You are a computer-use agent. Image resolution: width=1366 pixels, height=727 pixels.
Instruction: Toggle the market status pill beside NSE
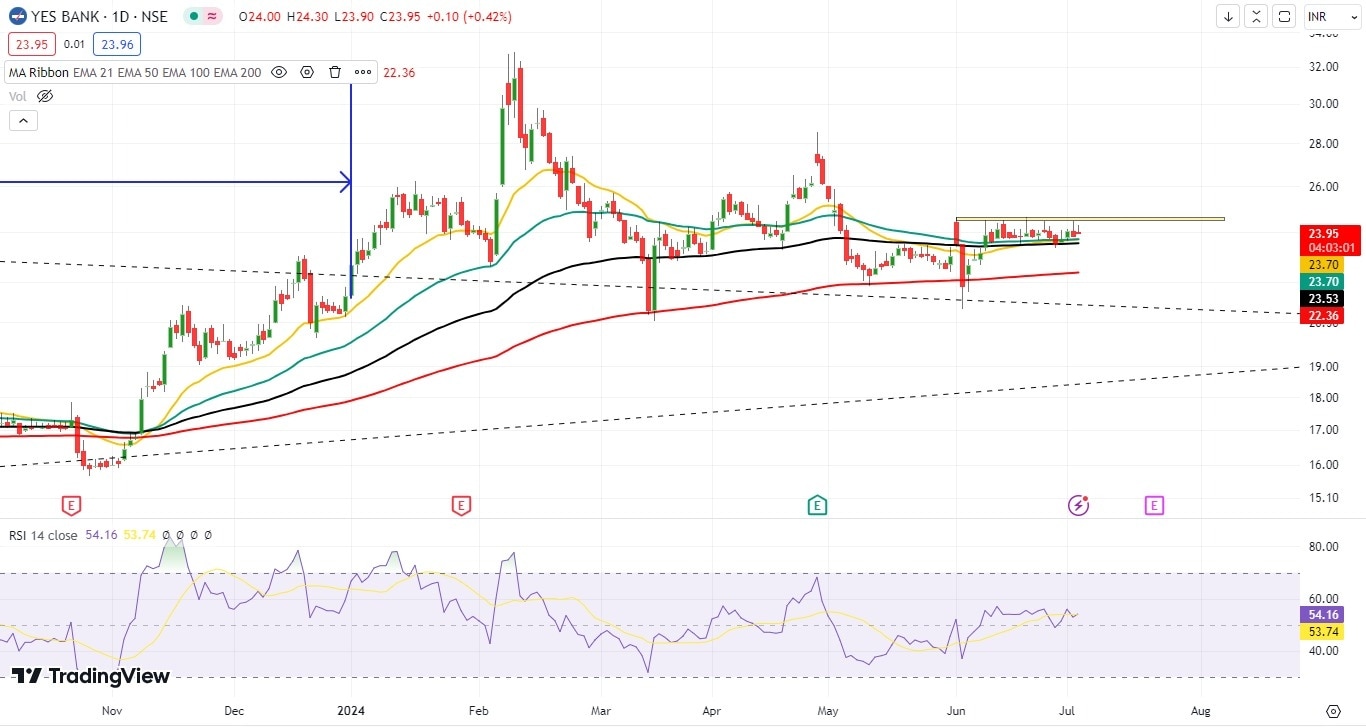(x=200, y=16)
